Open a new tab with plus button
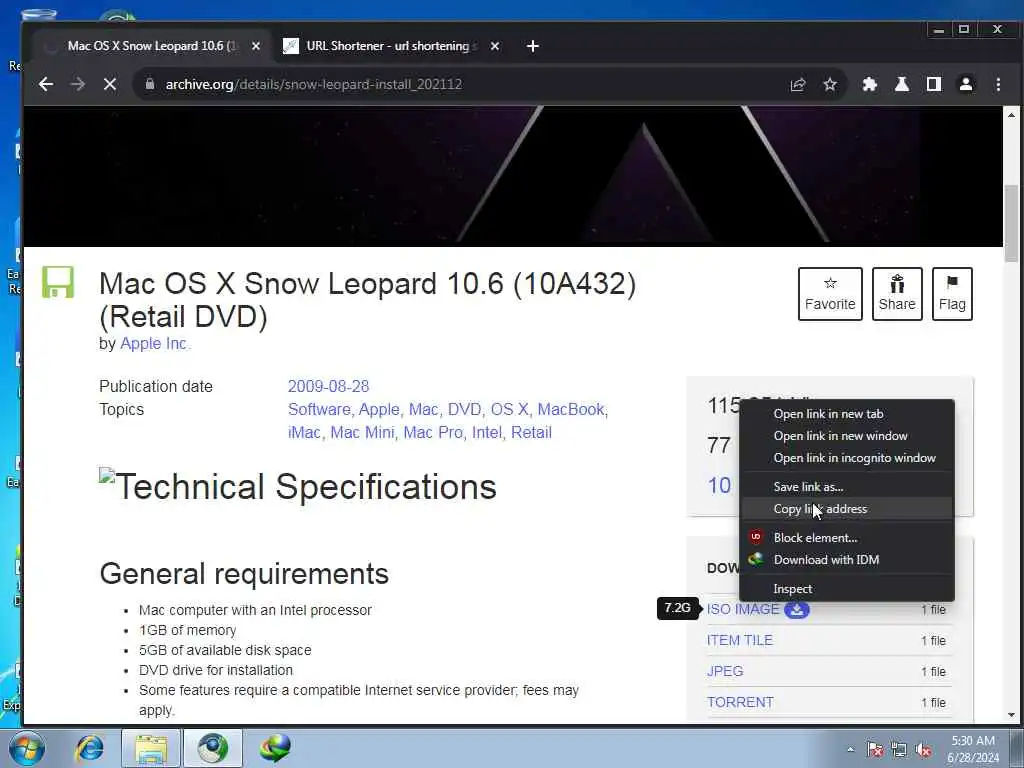Image resolution: width=1024 pixels, height=768 pixels. (x=533, y=46)
